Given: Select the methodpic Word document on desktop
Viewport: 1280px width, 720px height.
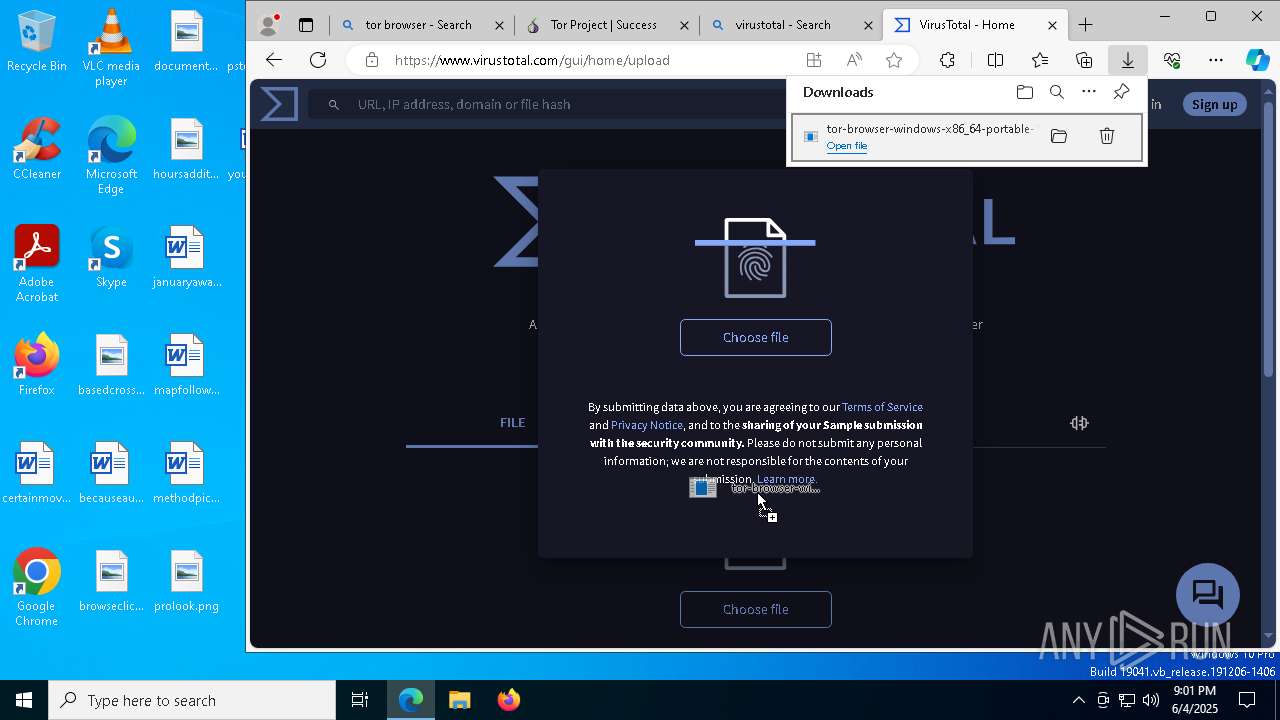Looking at the screenshot, I should click(186, 473).
